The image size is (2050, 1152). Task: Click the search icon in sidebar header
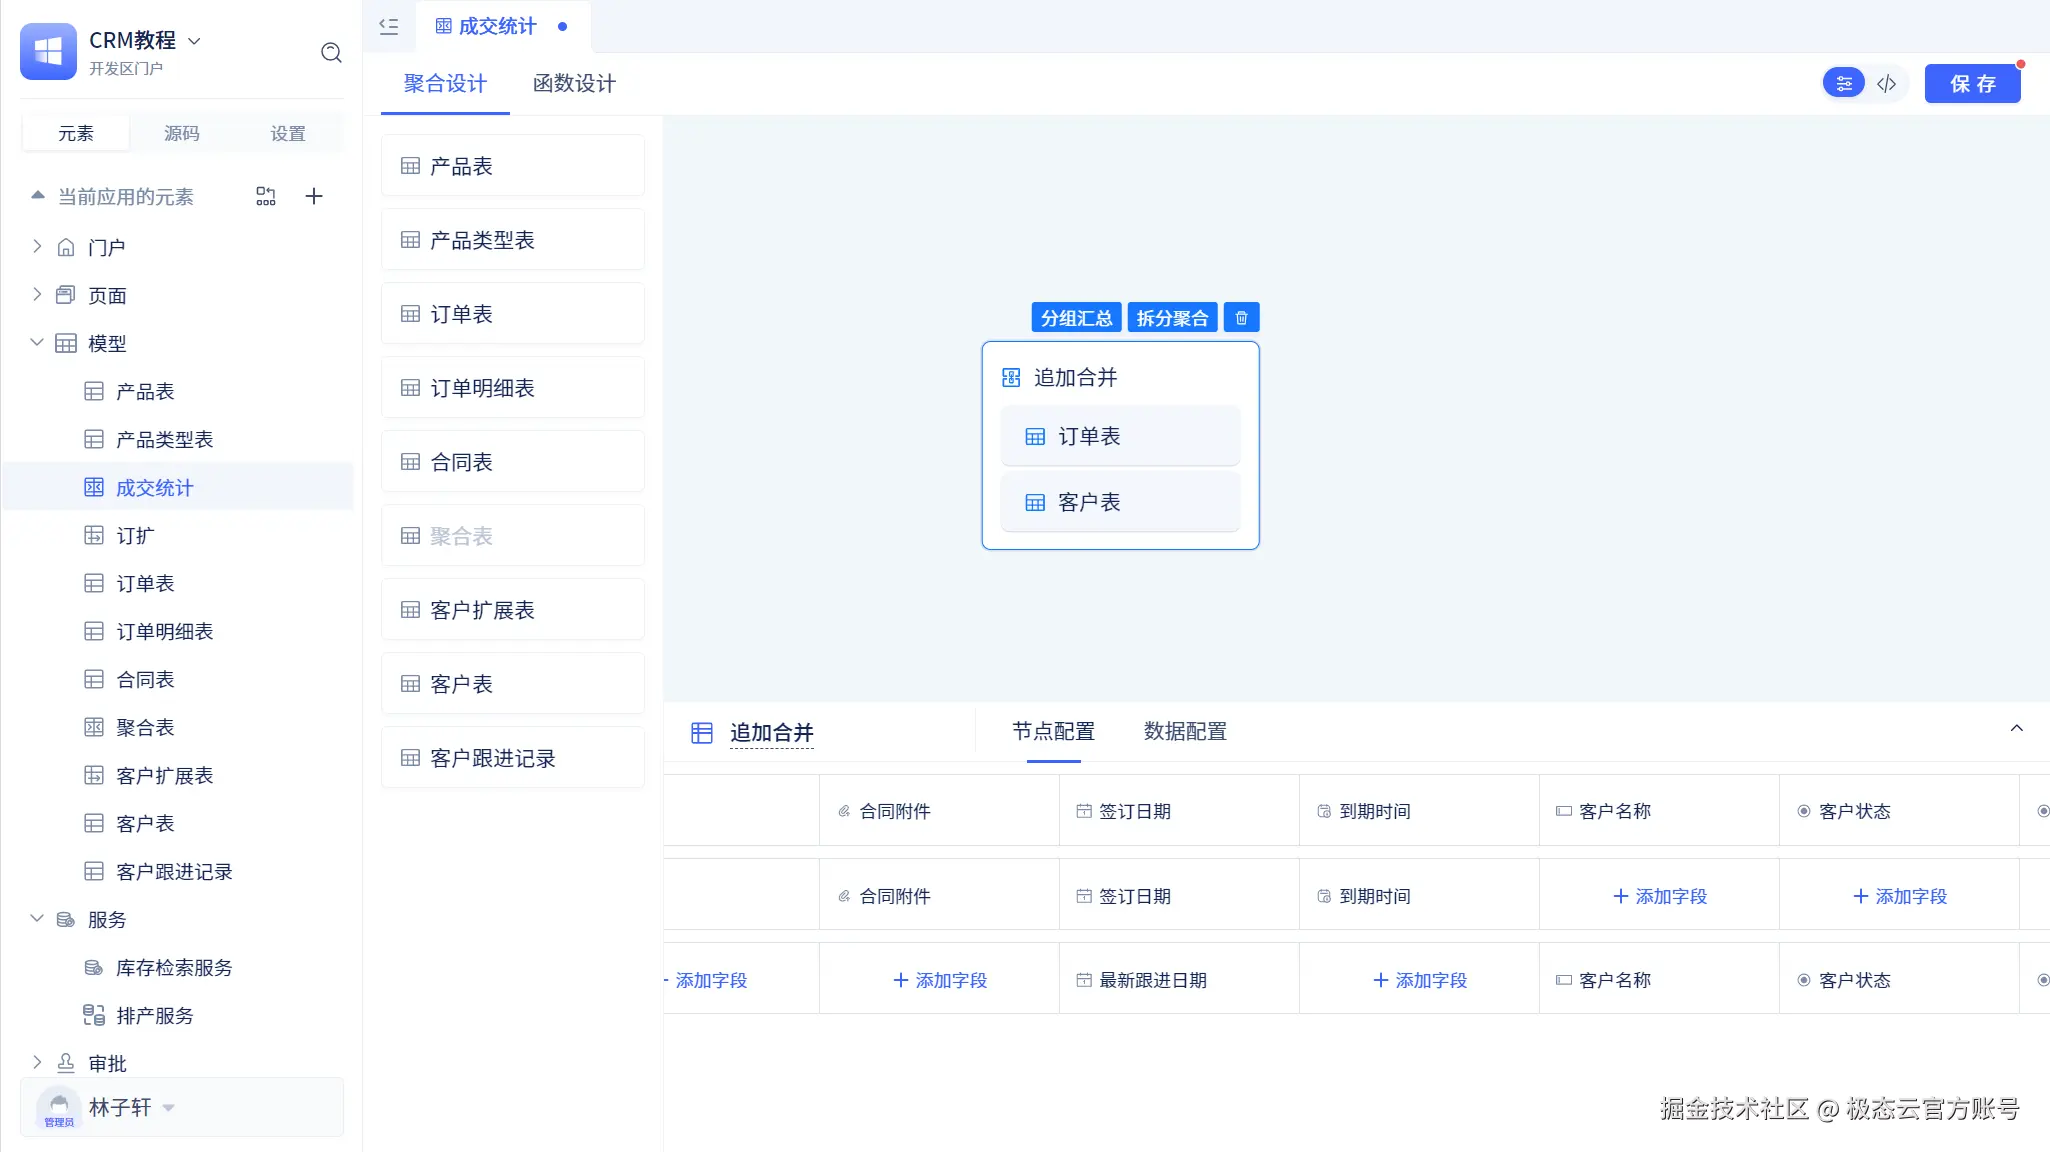(331, 53)
